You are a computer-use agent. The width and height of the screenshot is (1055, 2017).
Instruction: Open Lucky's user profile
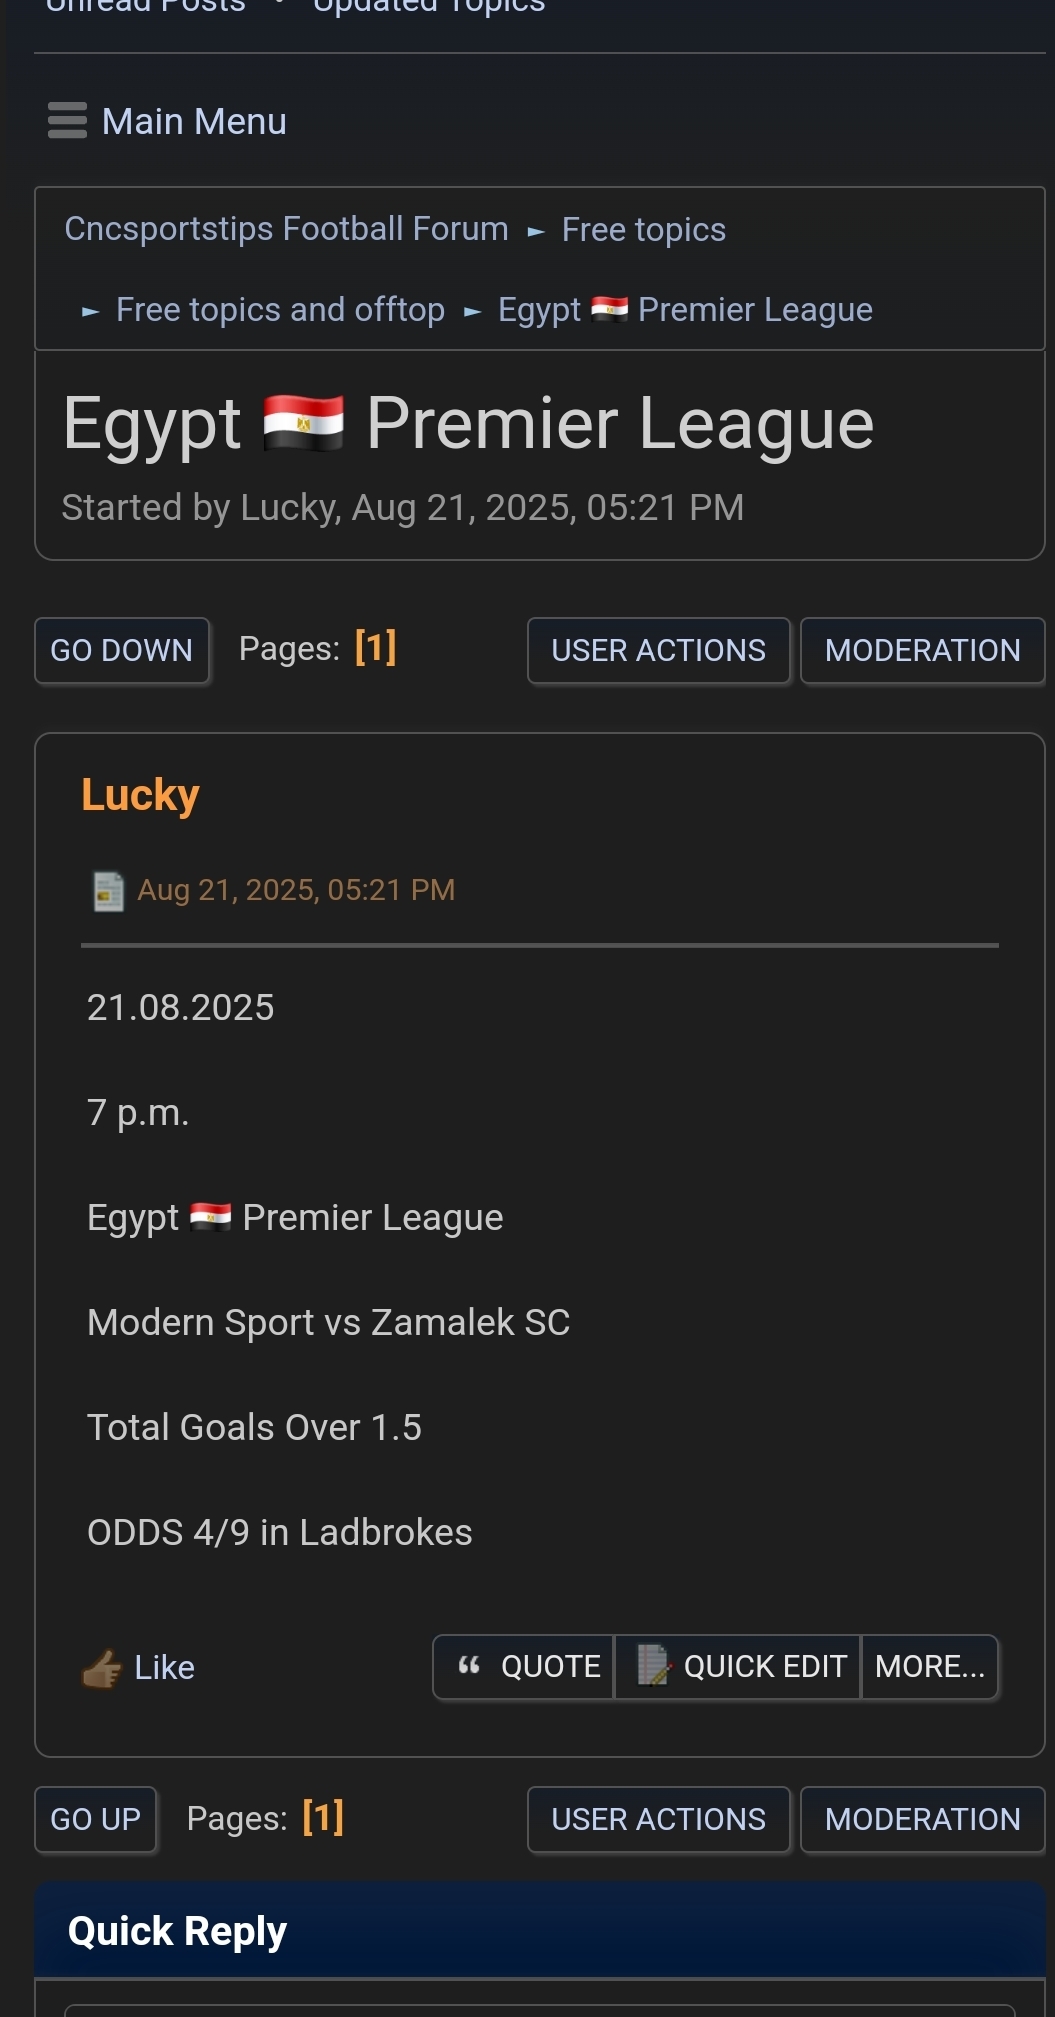click(140, 796)
